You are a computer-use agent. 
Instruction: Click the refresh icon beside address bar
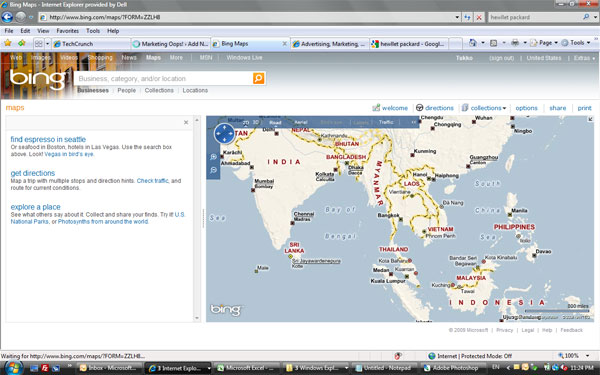(x=467, y=17)
